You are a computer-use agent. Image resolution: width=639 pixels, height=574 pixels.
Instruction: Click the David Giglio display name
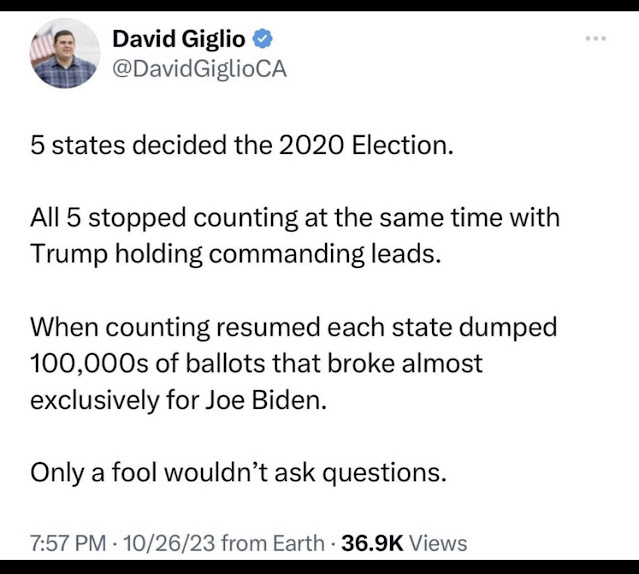tap(179, 39)
